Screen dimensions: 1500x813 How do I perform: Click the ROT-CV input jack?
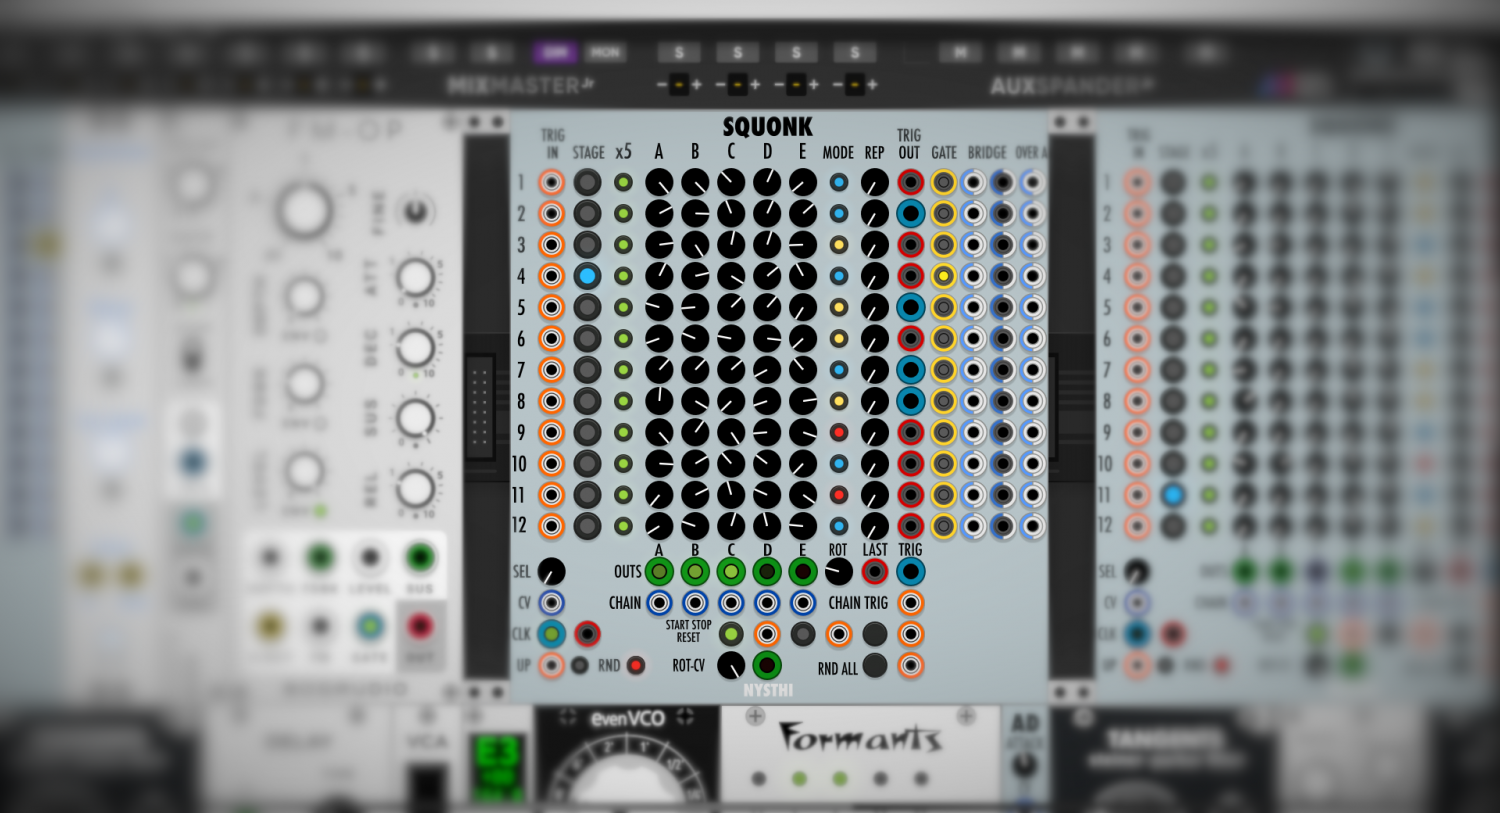click(x=767, y=665)
